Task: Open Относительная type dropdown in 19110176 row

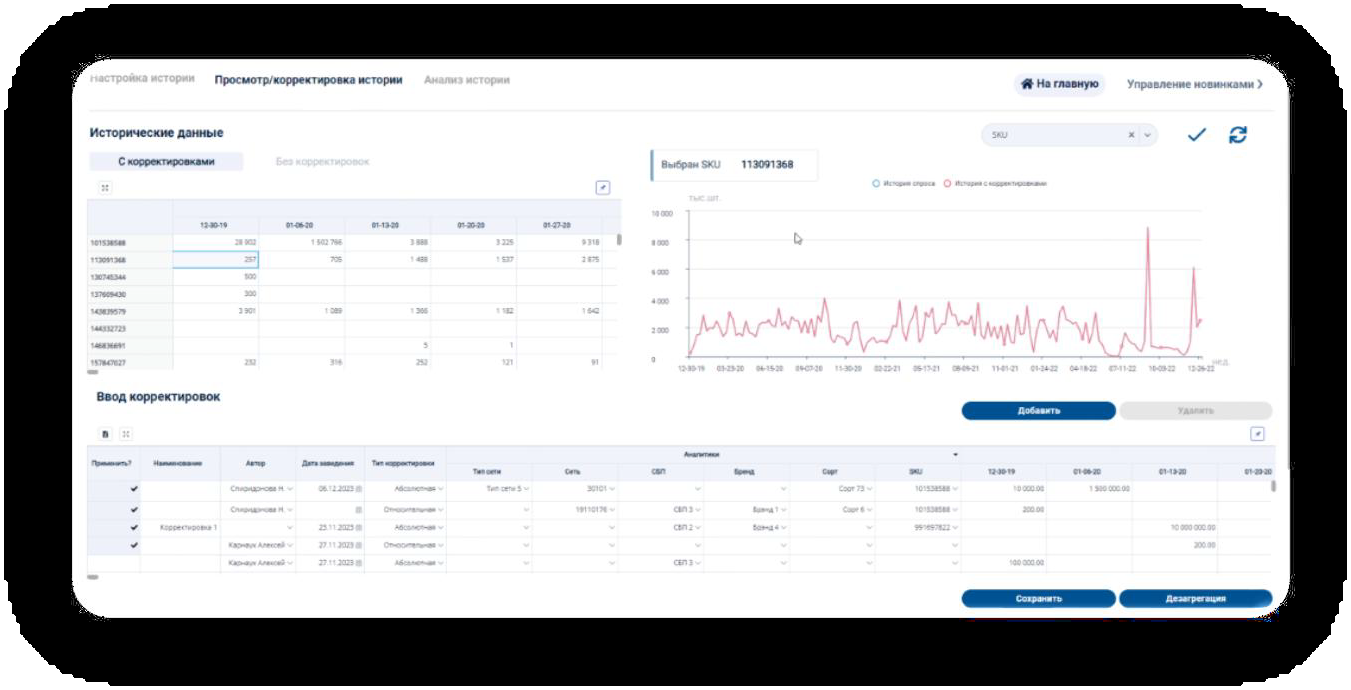Action: (x=440, y=509)
